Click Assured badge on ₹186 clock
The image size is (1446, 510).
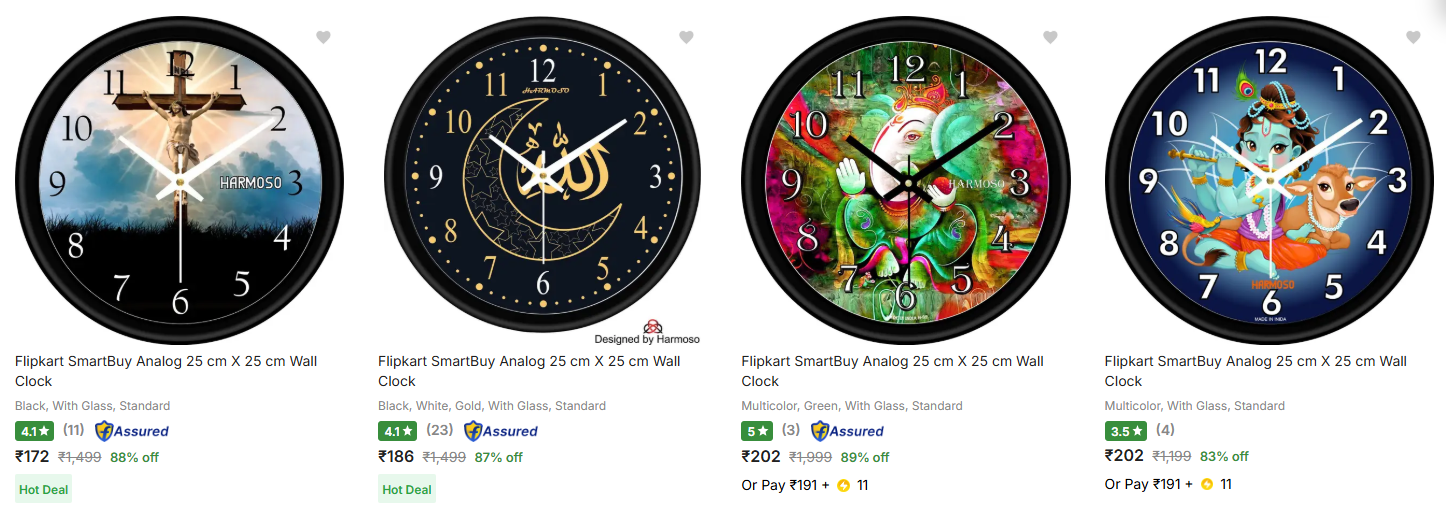tap(501, 431)
